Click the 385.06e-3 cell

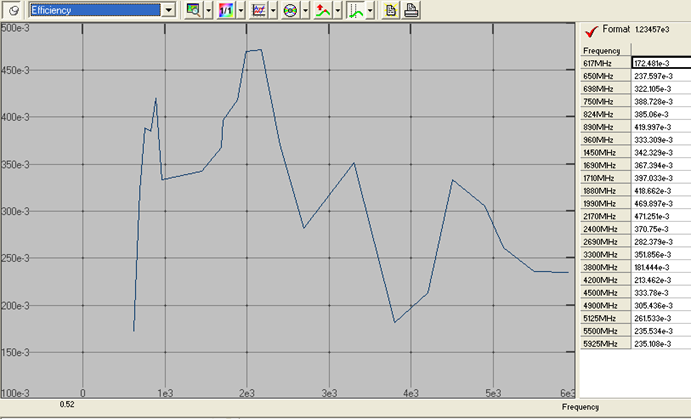point(661,114)
